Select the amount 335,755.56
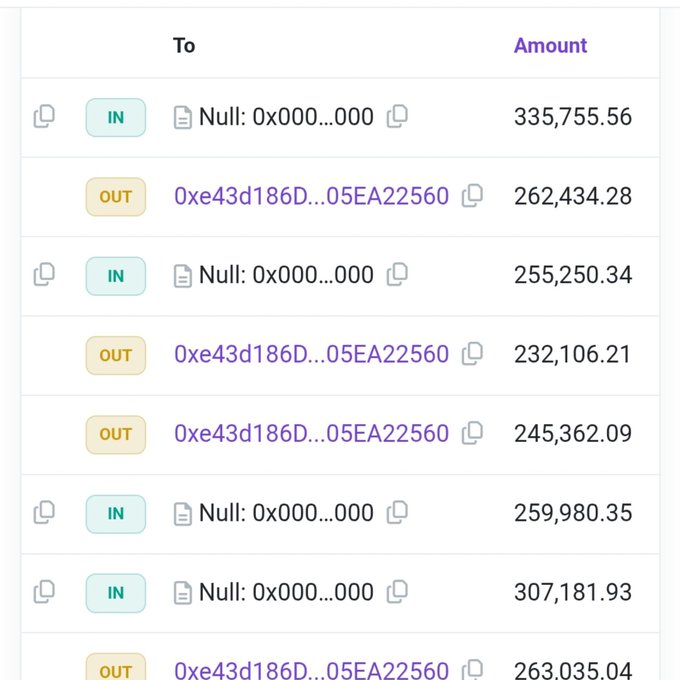The image size is (680, 680). click(573, 117)
